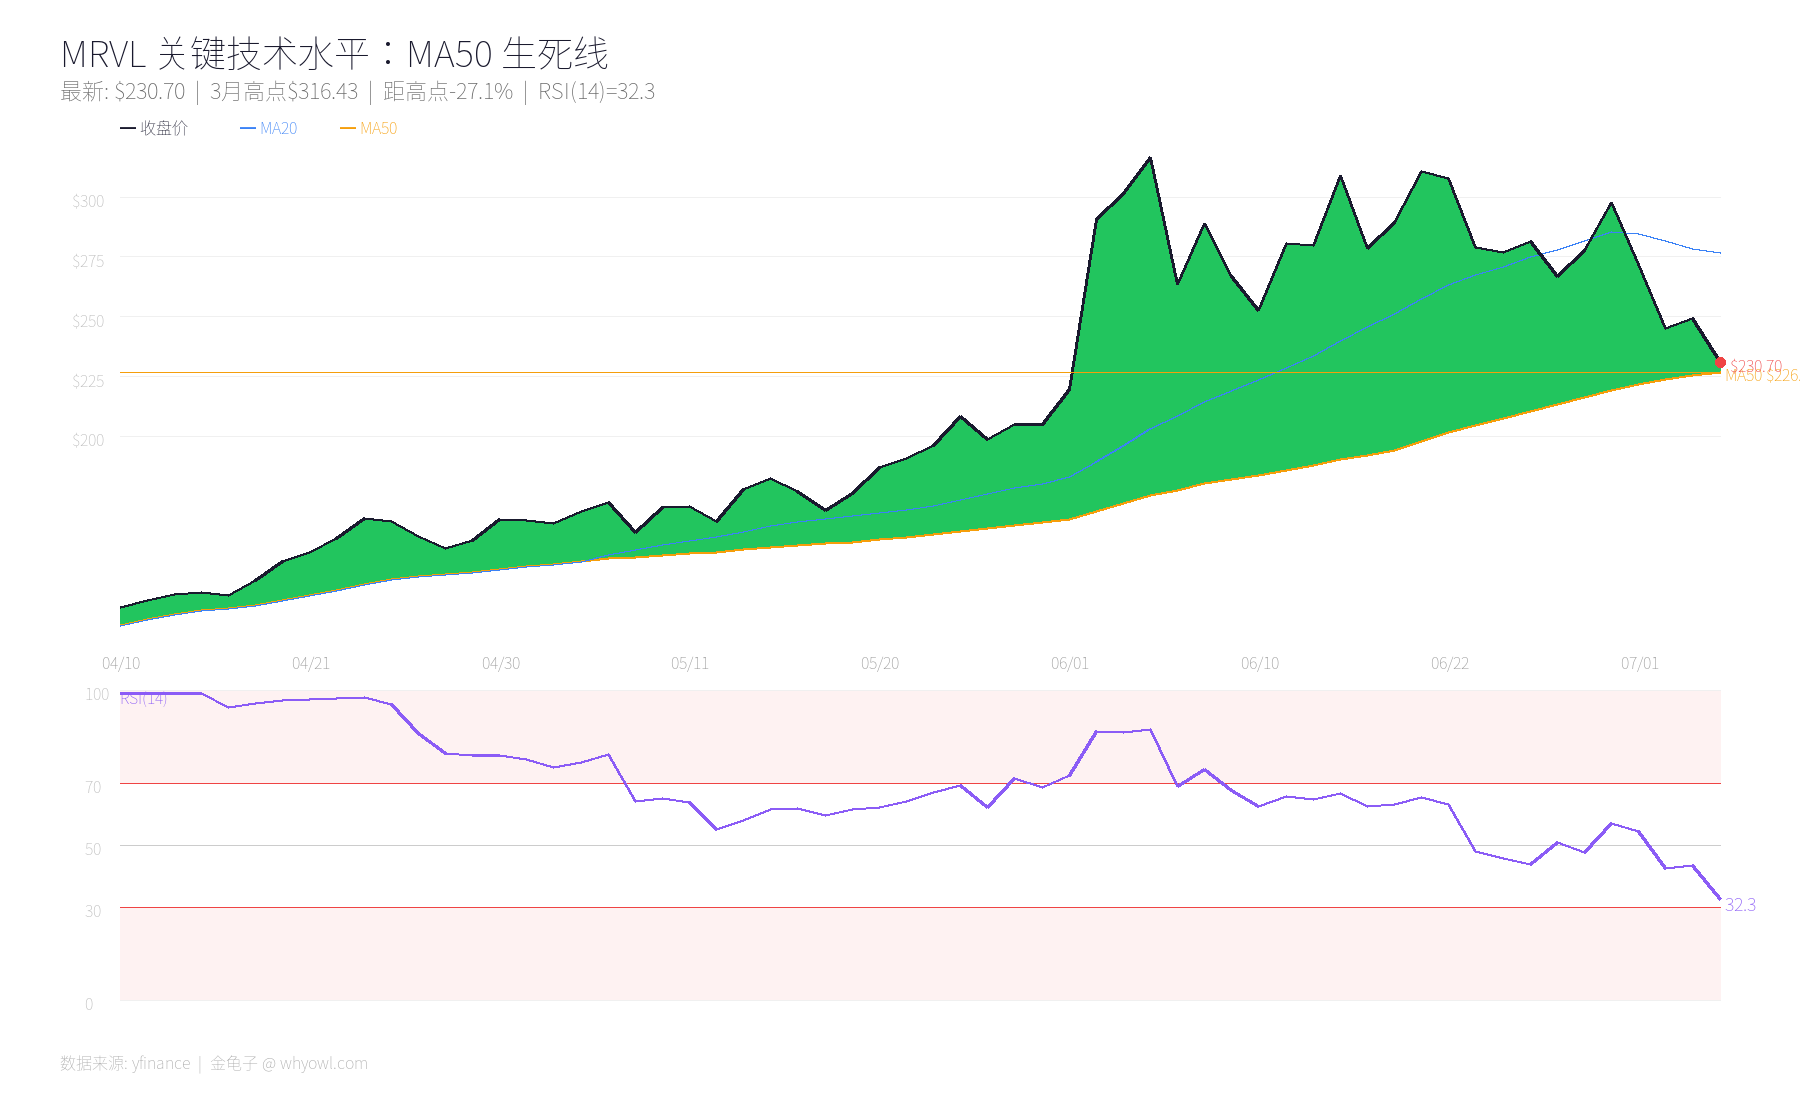Click the '金龟子 @ whyowl.com' credit
The height and width of the screenshot is (1100, 1800).
pyautogui.click(x=289, y=1063)
